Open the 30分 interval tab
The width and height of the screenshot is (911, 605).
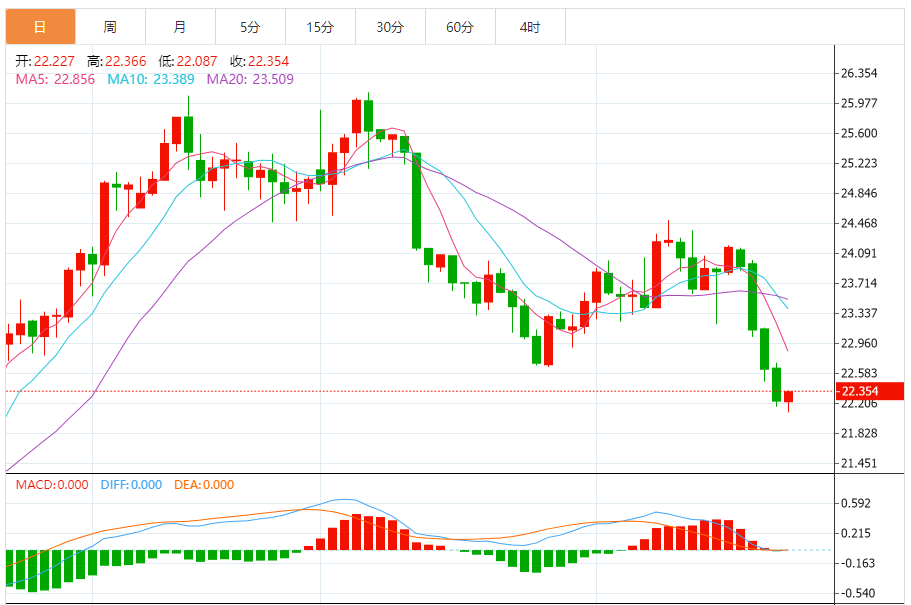(390, 27)
